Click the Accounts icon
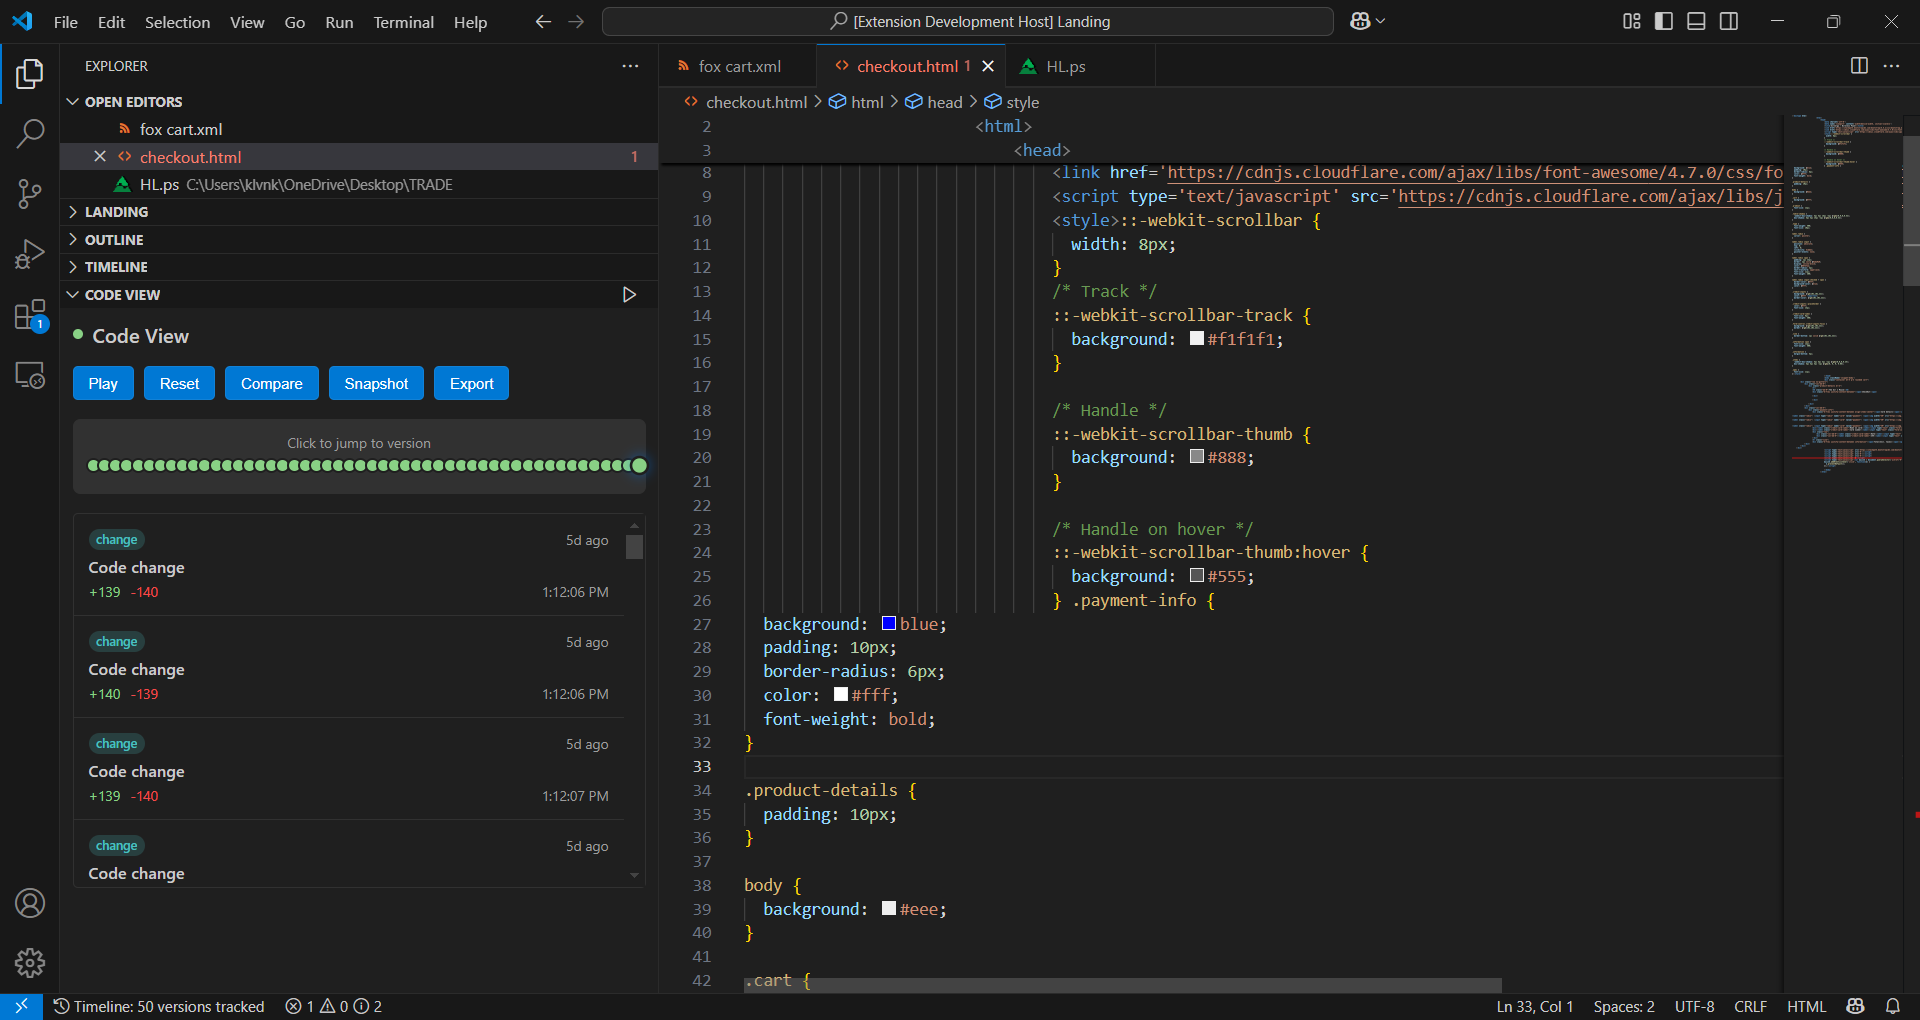Image resolution: width=1920 pixels, height=1020 pixels. pos(30,903)
